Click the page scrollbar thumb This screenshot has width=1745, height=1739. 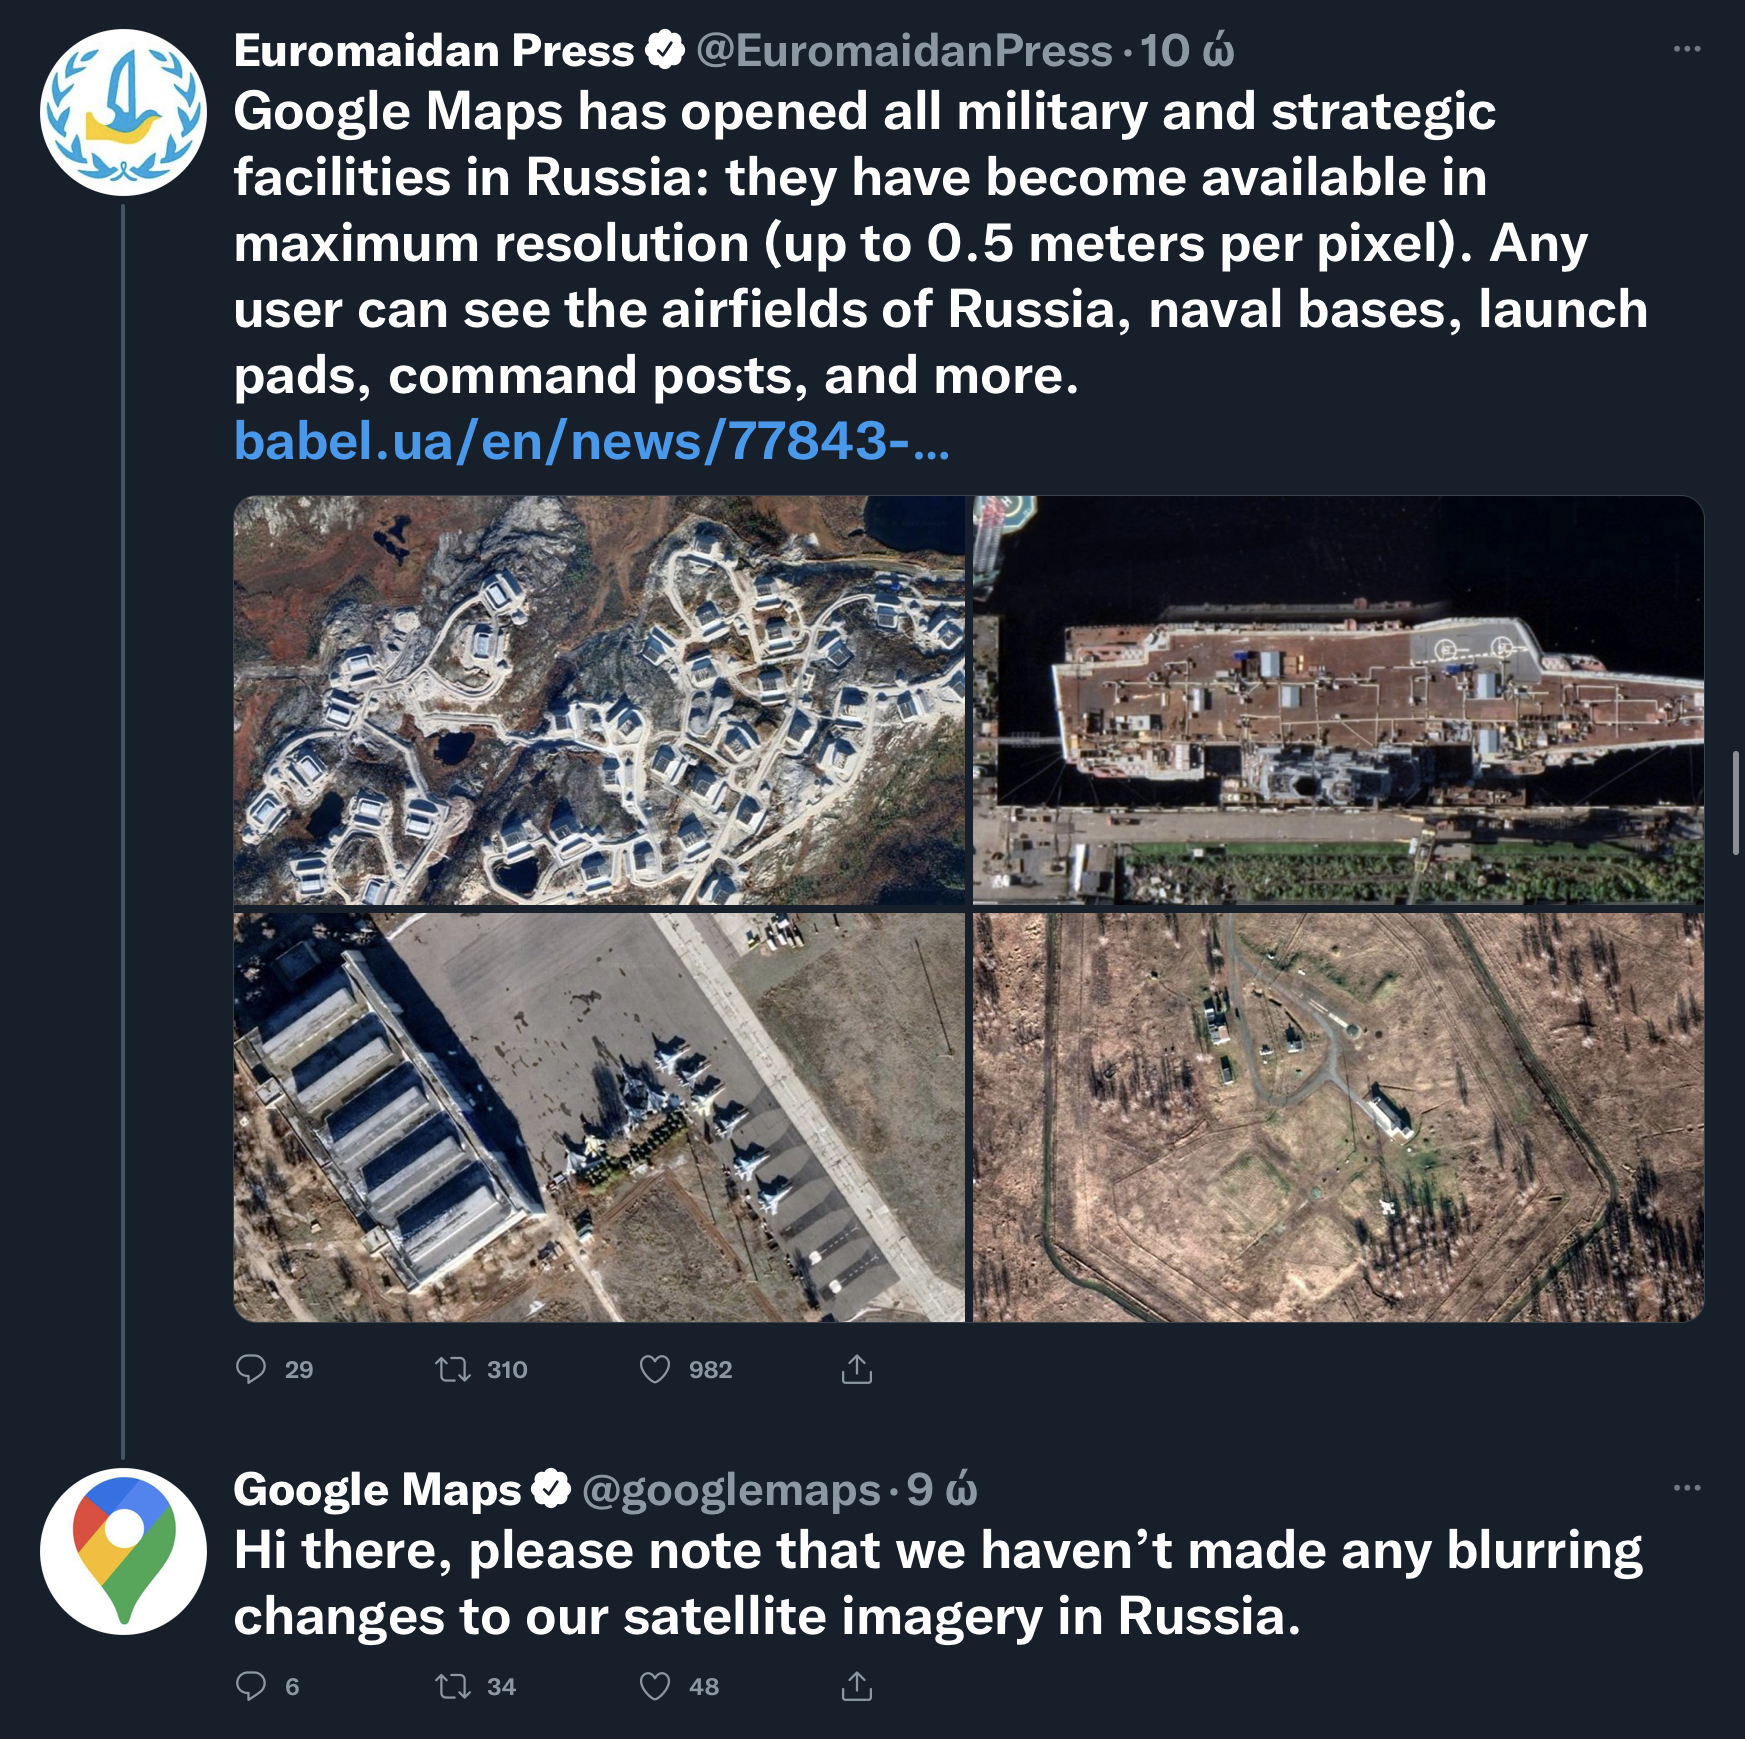click(x=1736, y=803)
